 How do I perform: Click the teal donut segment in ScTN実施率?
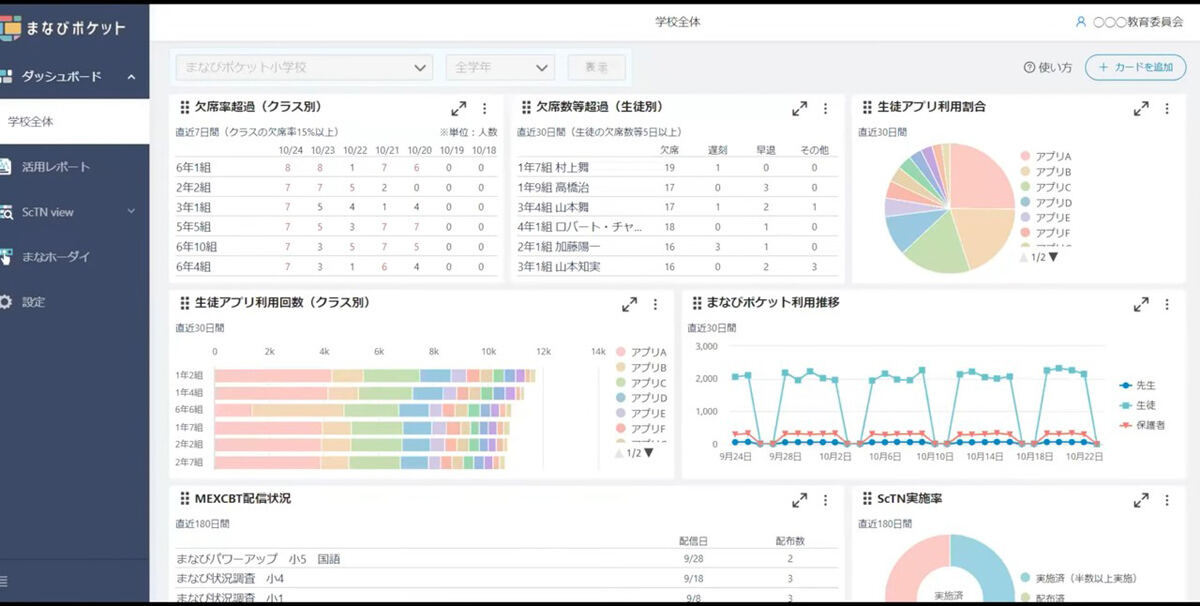pyautogui.click(x=982, y=565)
